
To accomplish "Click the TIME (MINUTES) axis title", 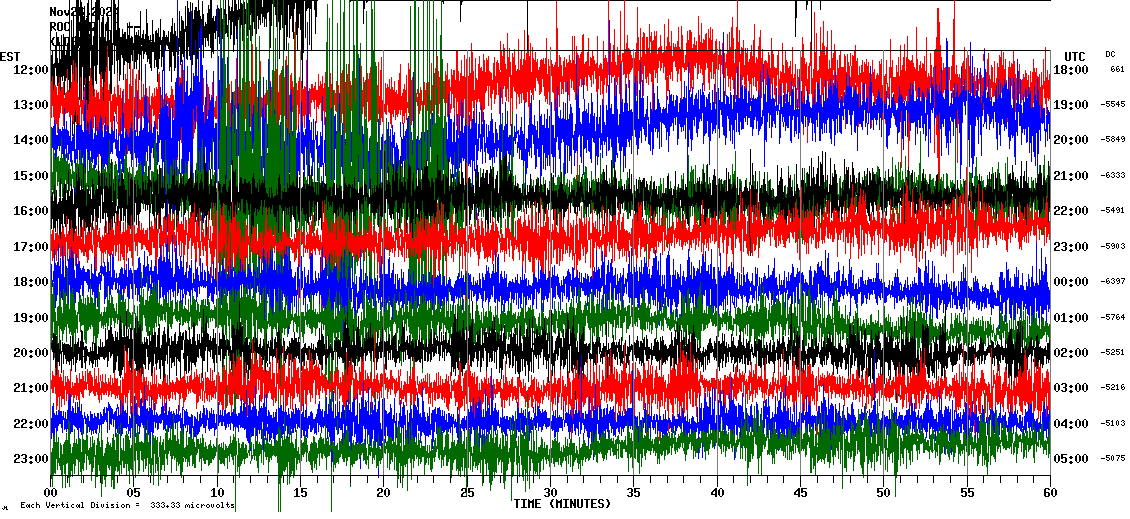I will tap(562, 504).
